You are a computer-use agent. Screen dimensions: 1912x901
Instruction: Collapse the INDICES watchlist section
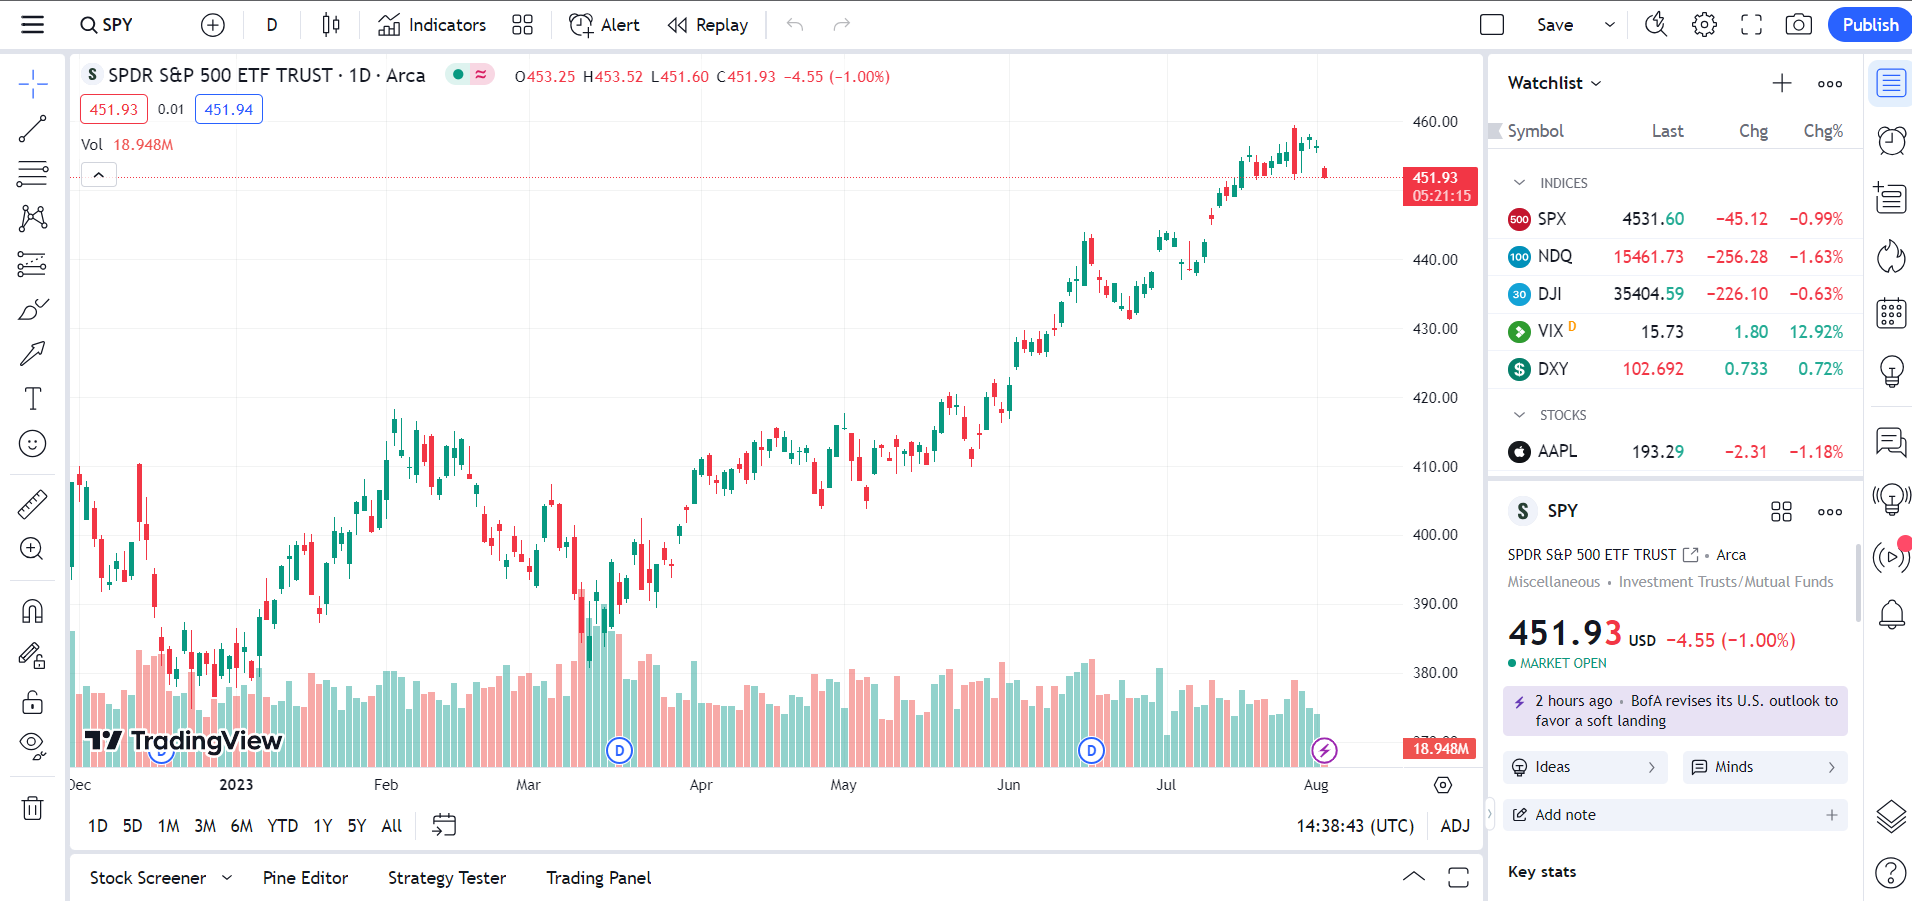coord(1520,183)
